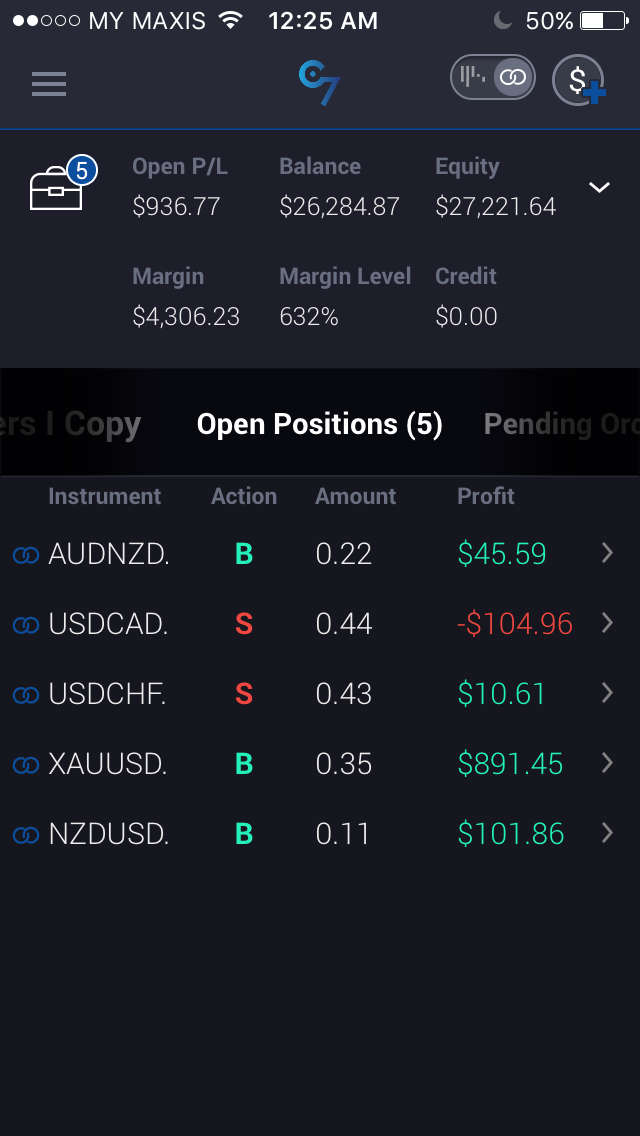Switch to the Pending Orders tab

(x=560, y=425)
